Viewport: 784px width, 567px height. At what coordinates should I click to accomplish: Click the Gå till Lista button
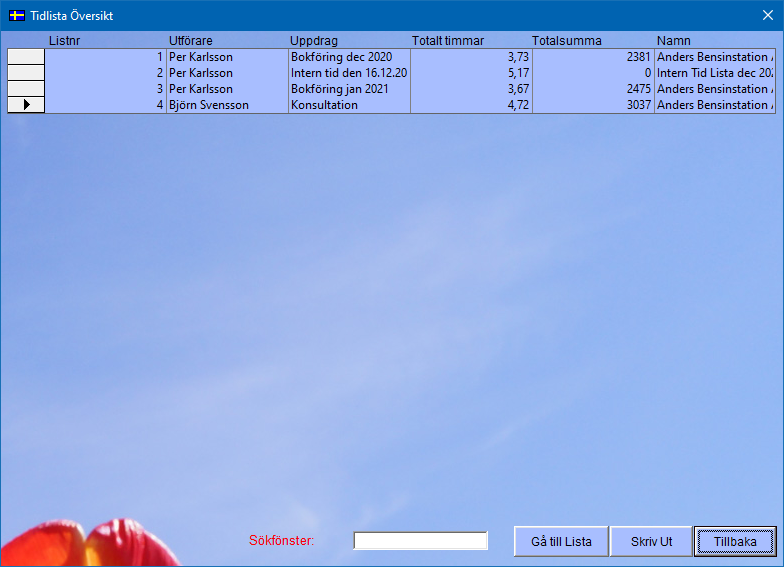(x=561, y=541)
